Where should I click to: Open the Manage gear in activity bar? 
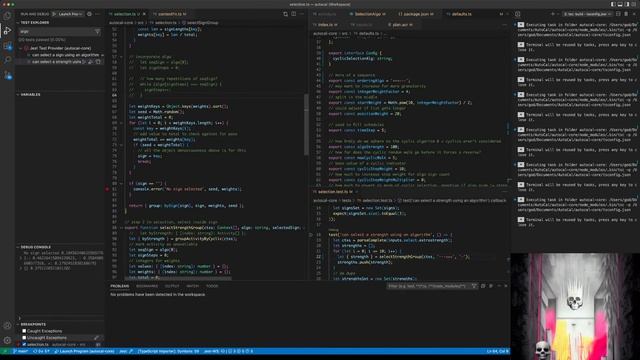tap(7, 340)
